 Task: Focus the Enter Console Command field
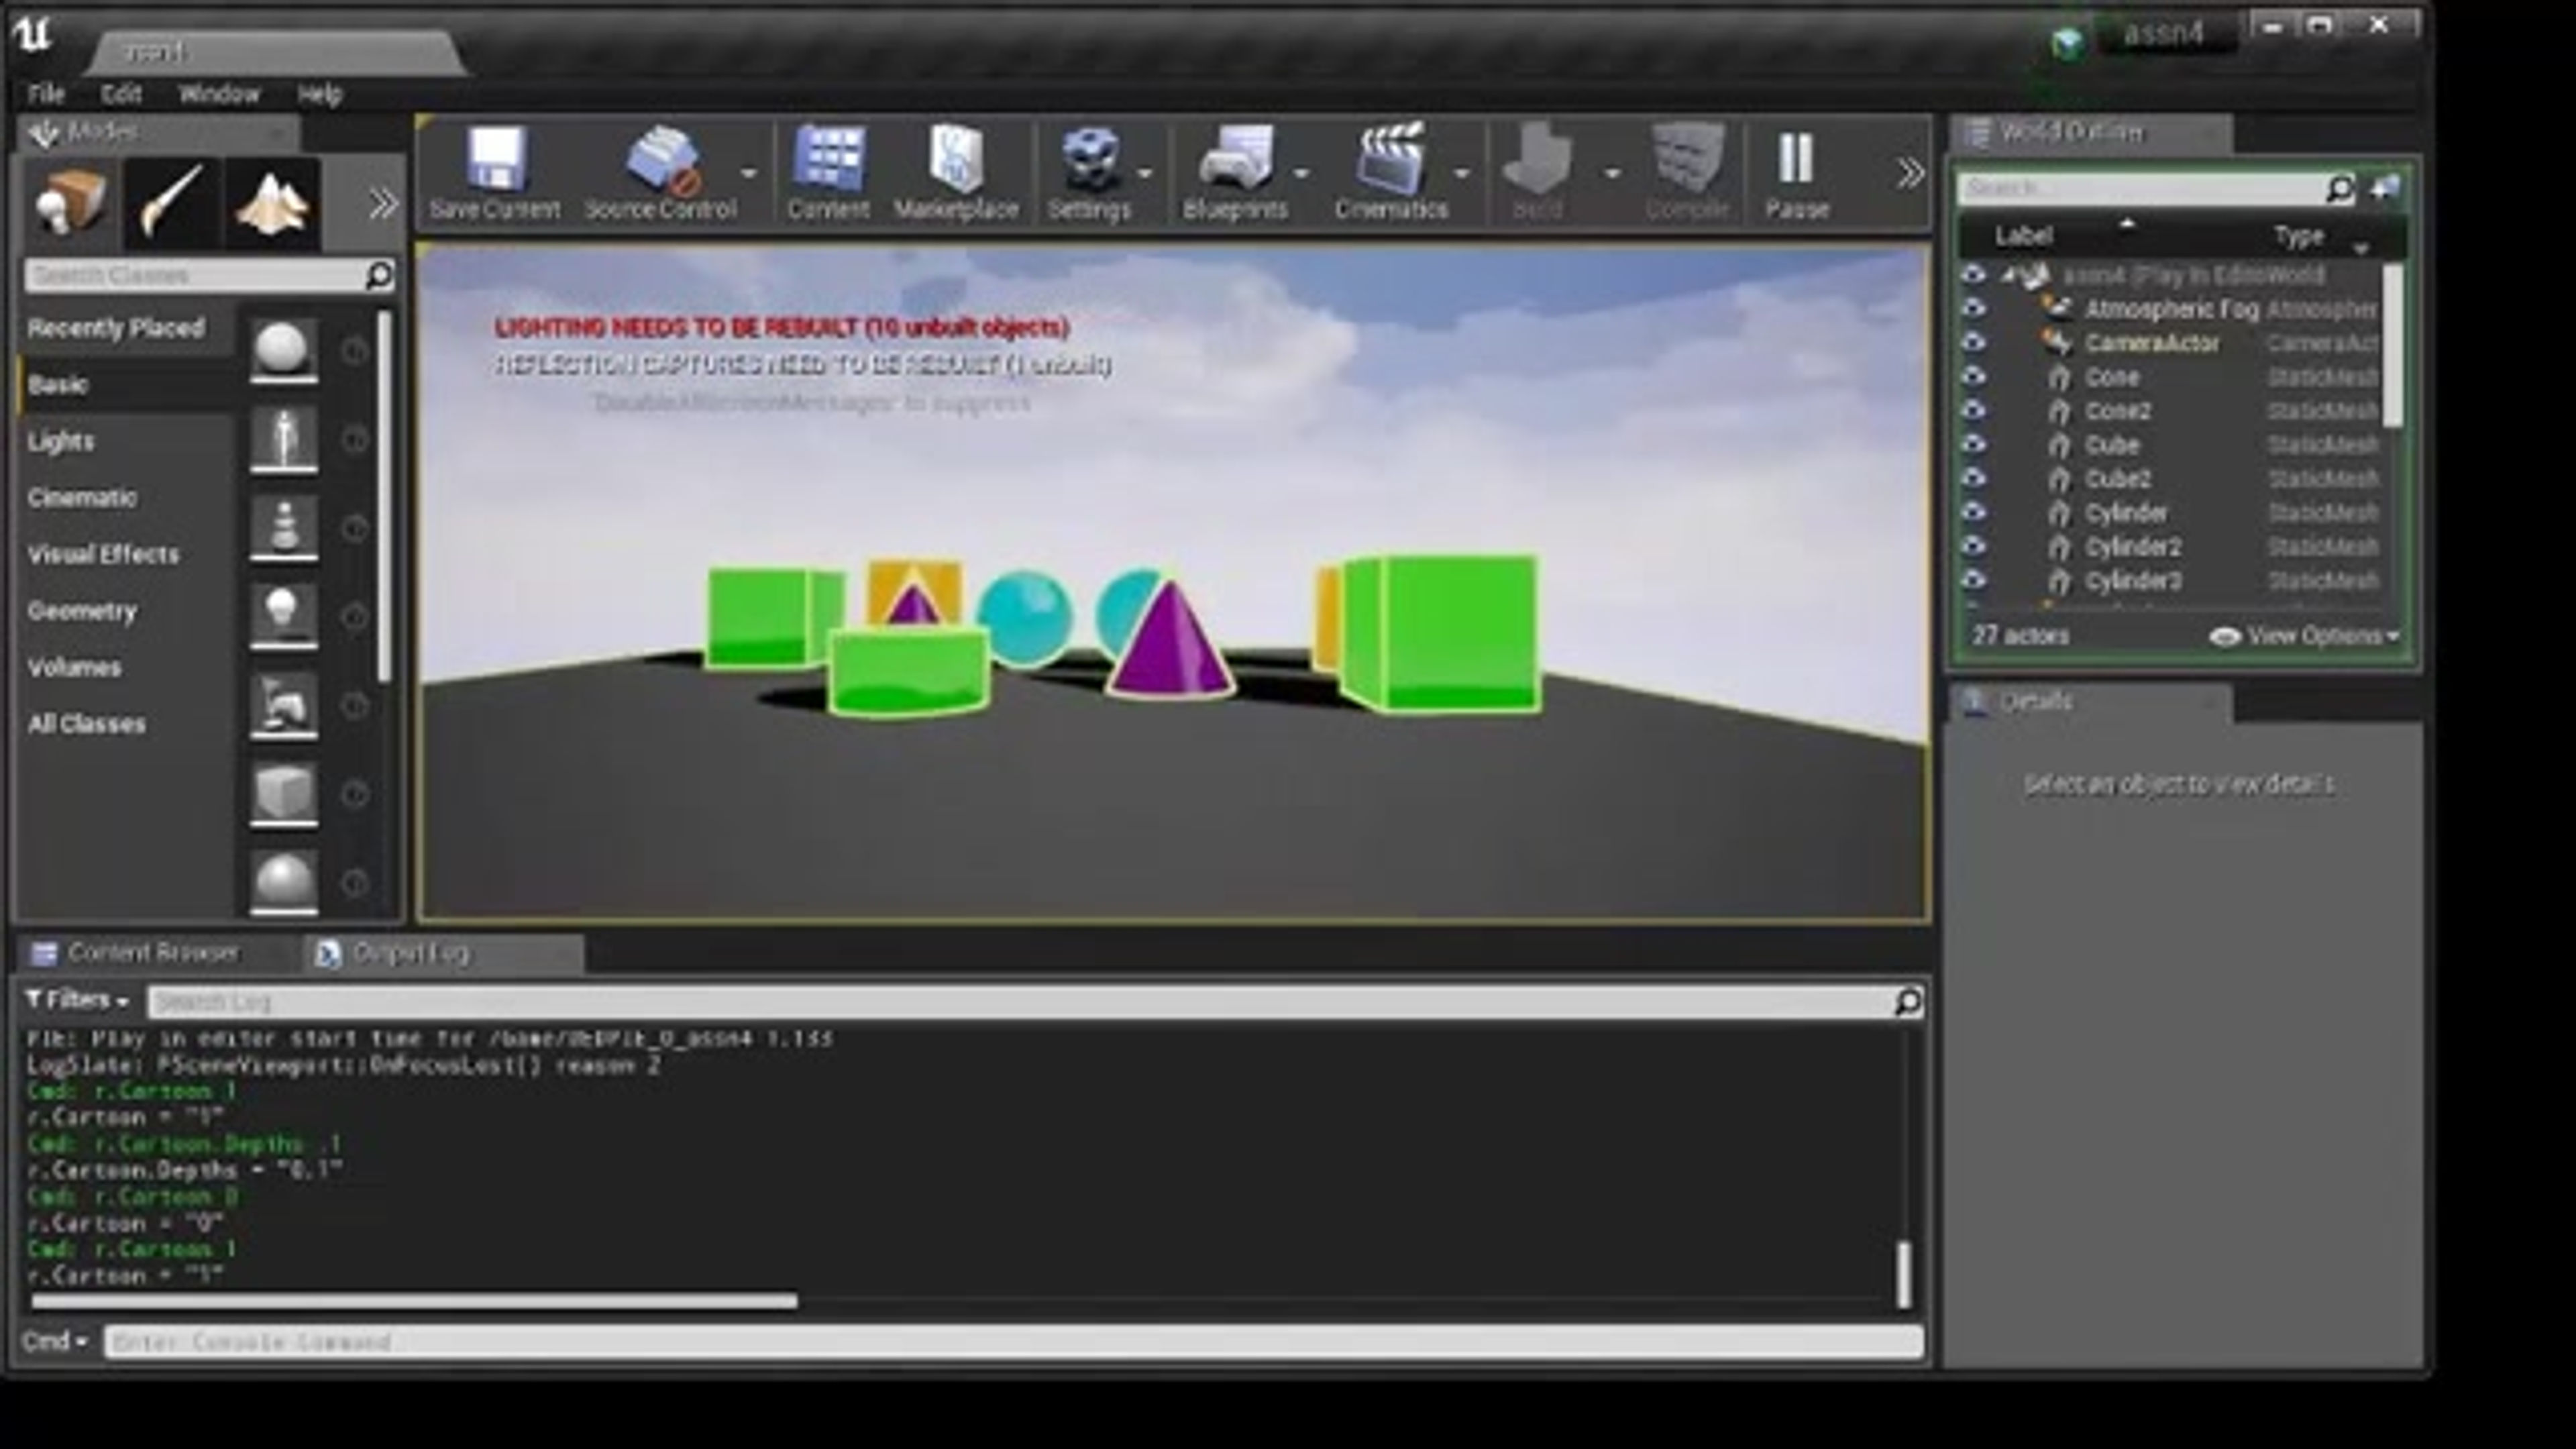click(1013, 1341)
